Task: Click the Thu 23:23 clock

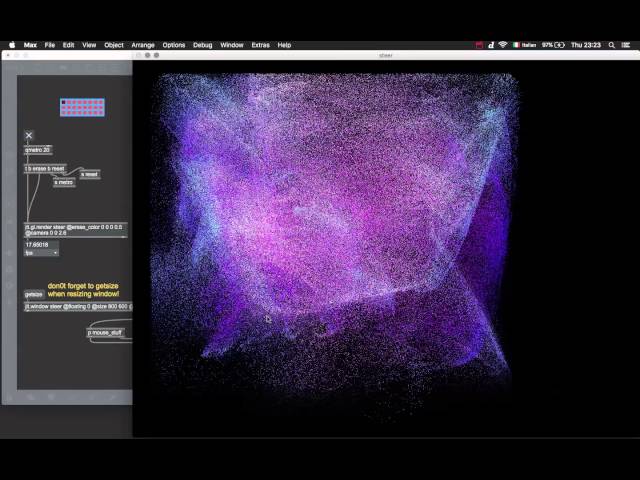Action: (586, 45)
